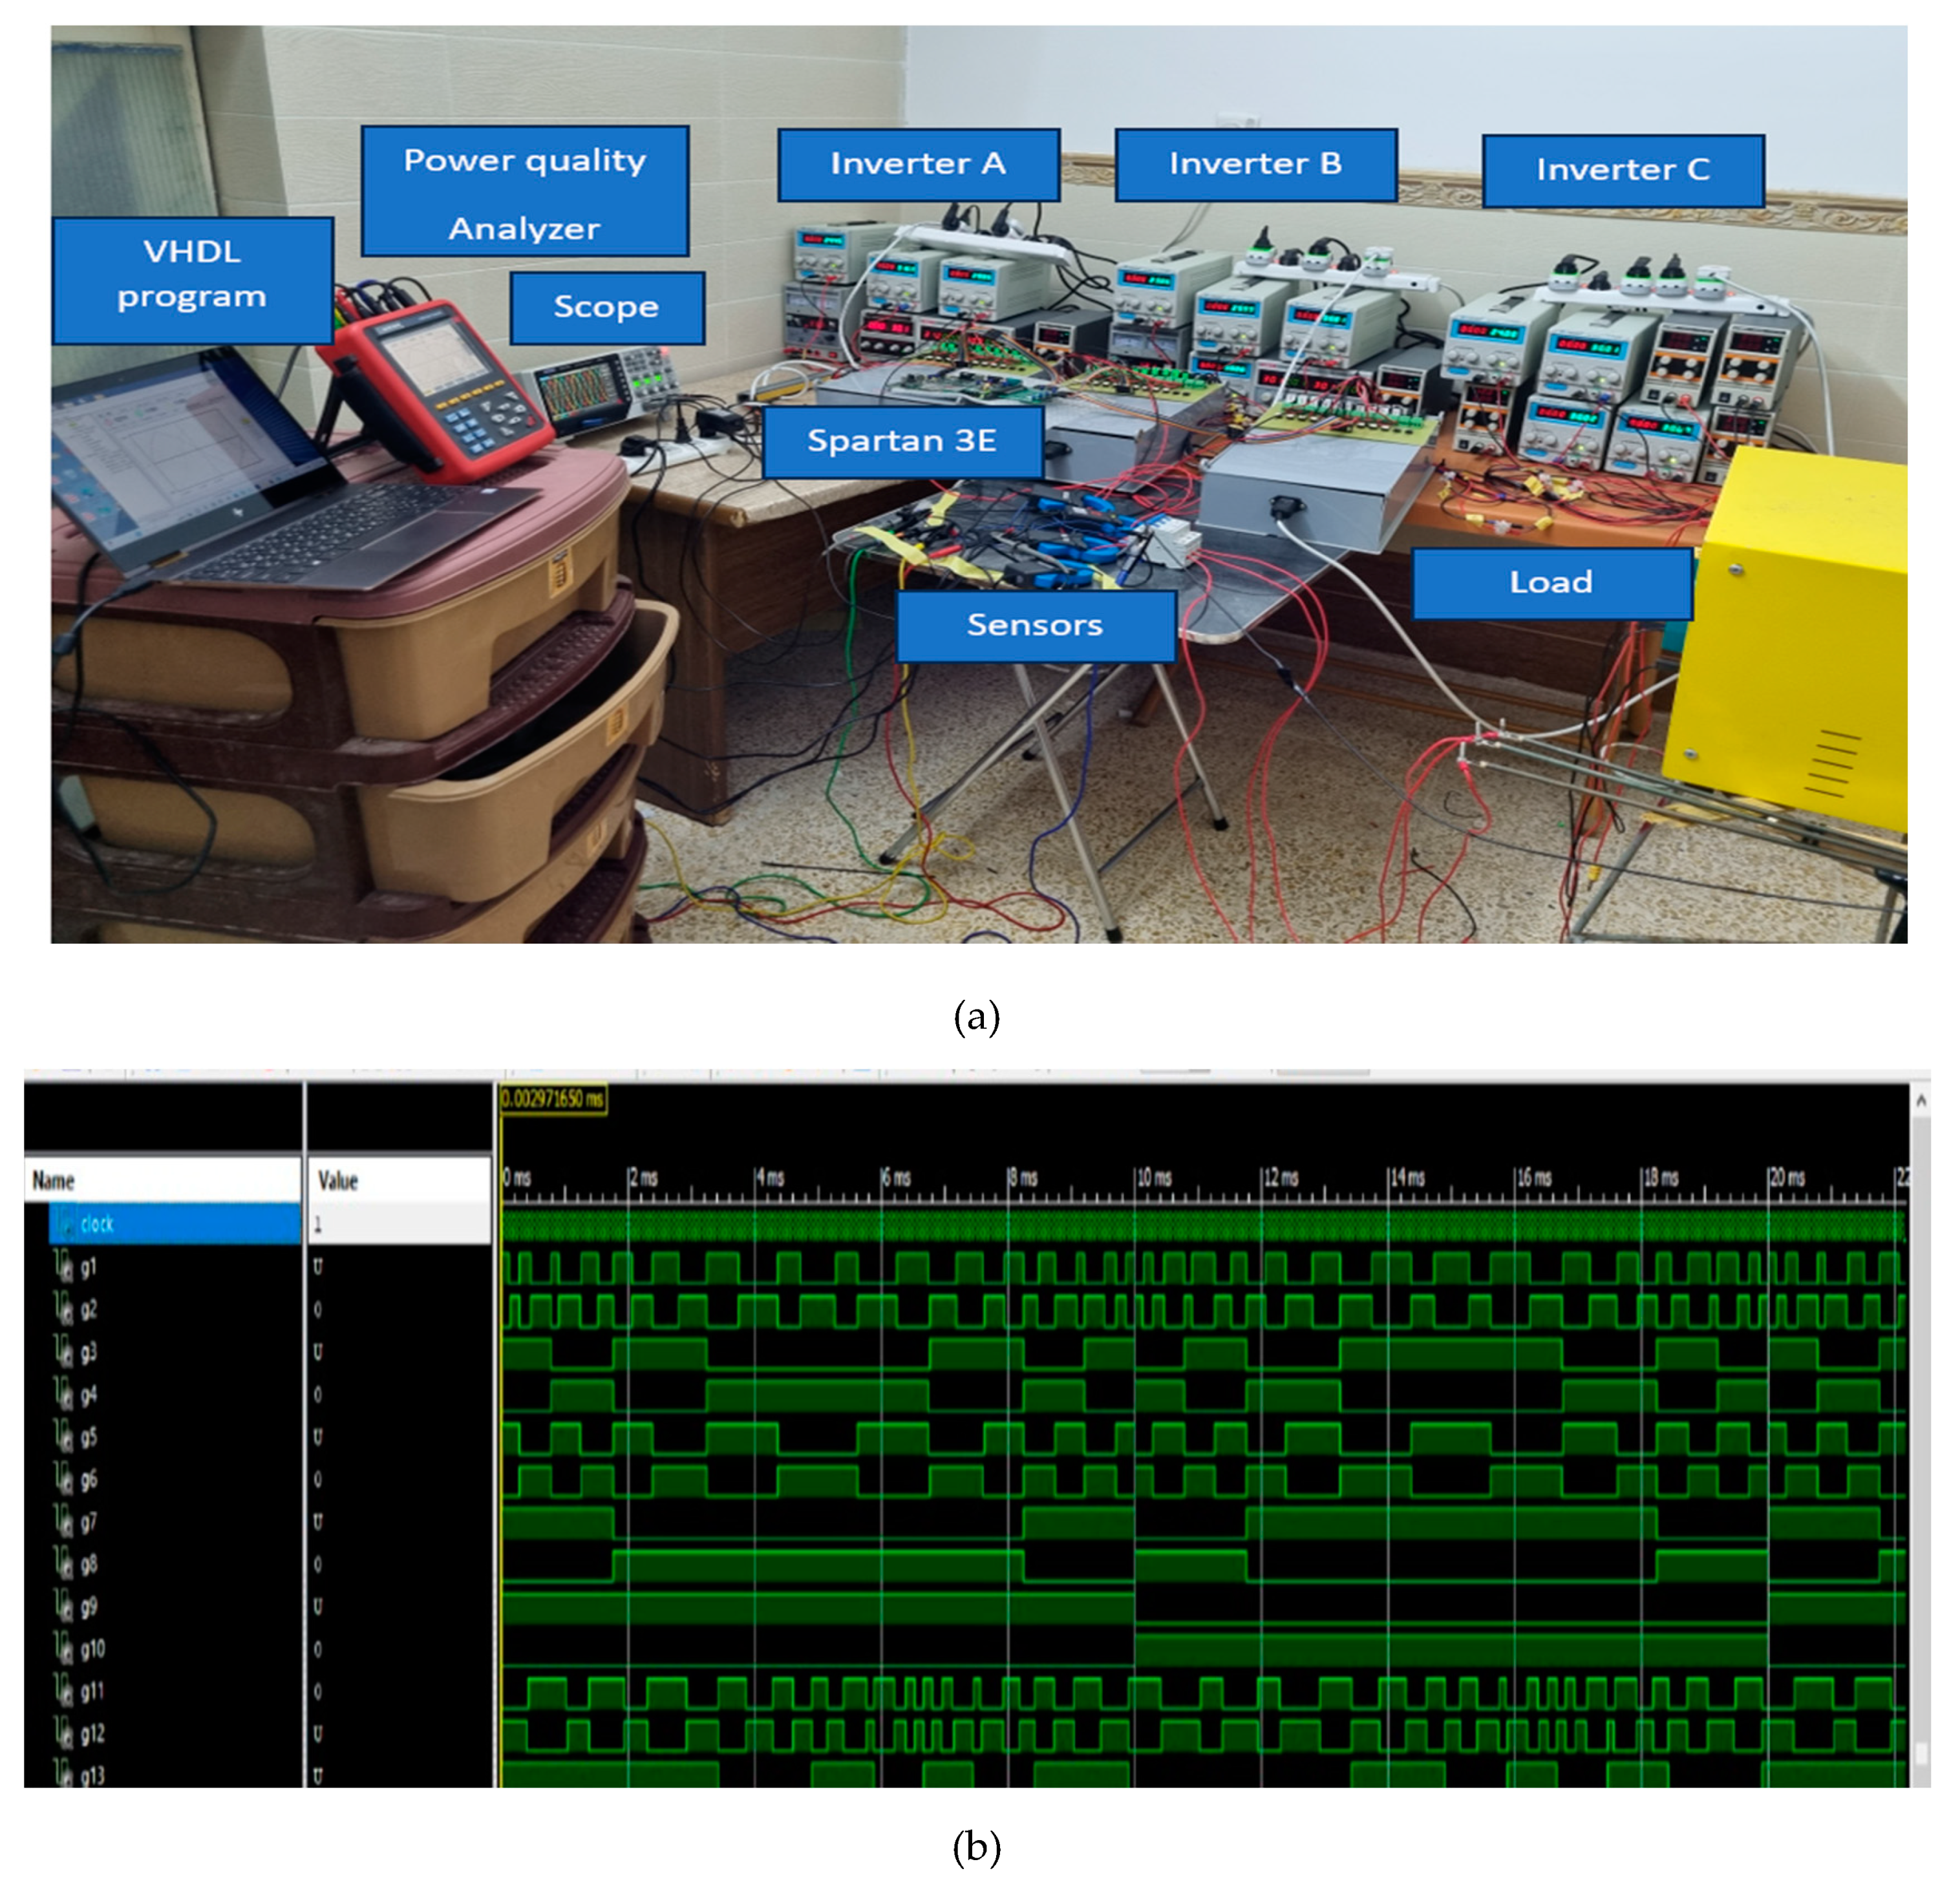Viewport: 1960px width, 1884px height.
Task: Click the Power quality Analyzer label
Action: tap(525, 192)
